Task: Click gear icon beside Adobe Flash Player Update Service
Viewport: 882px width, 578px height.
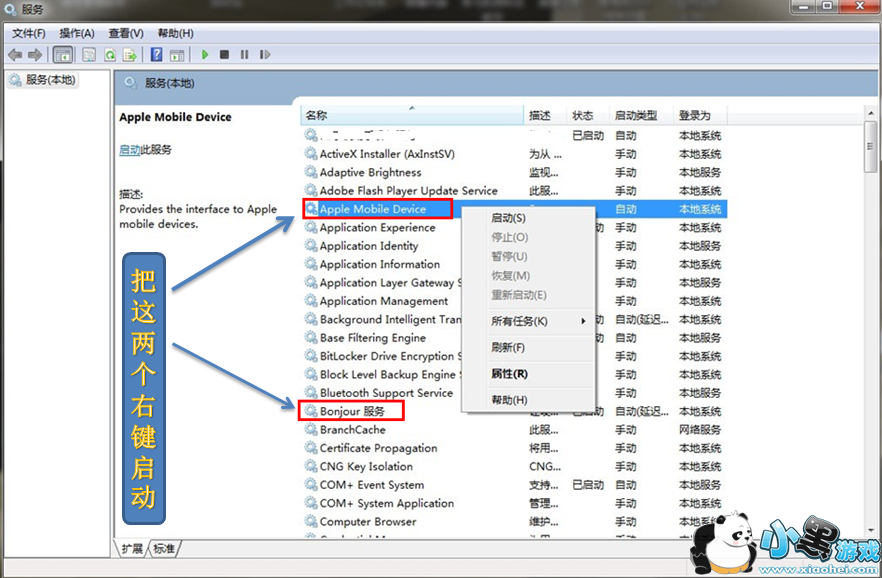Action: [x=310, y=190]
